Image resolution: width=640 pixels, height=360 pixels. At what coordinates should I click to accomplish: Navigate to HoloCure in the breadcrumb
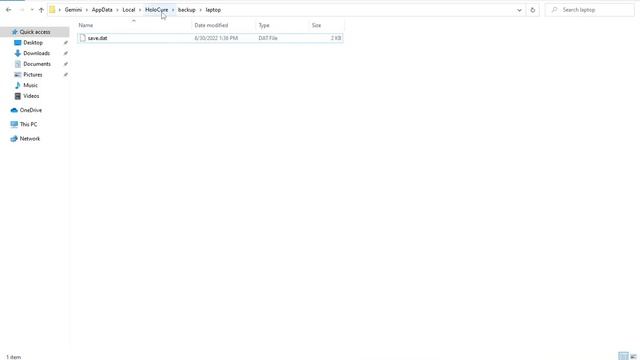[x=157, y=10]
